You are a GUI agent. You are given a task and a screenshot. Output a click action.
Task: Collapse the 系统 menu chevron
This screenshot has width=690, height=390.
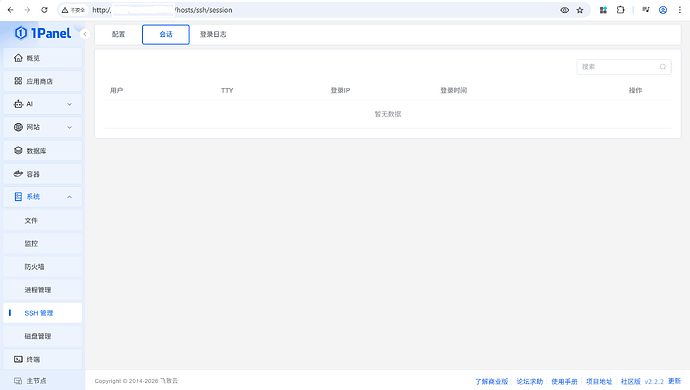tap(69, 197)
